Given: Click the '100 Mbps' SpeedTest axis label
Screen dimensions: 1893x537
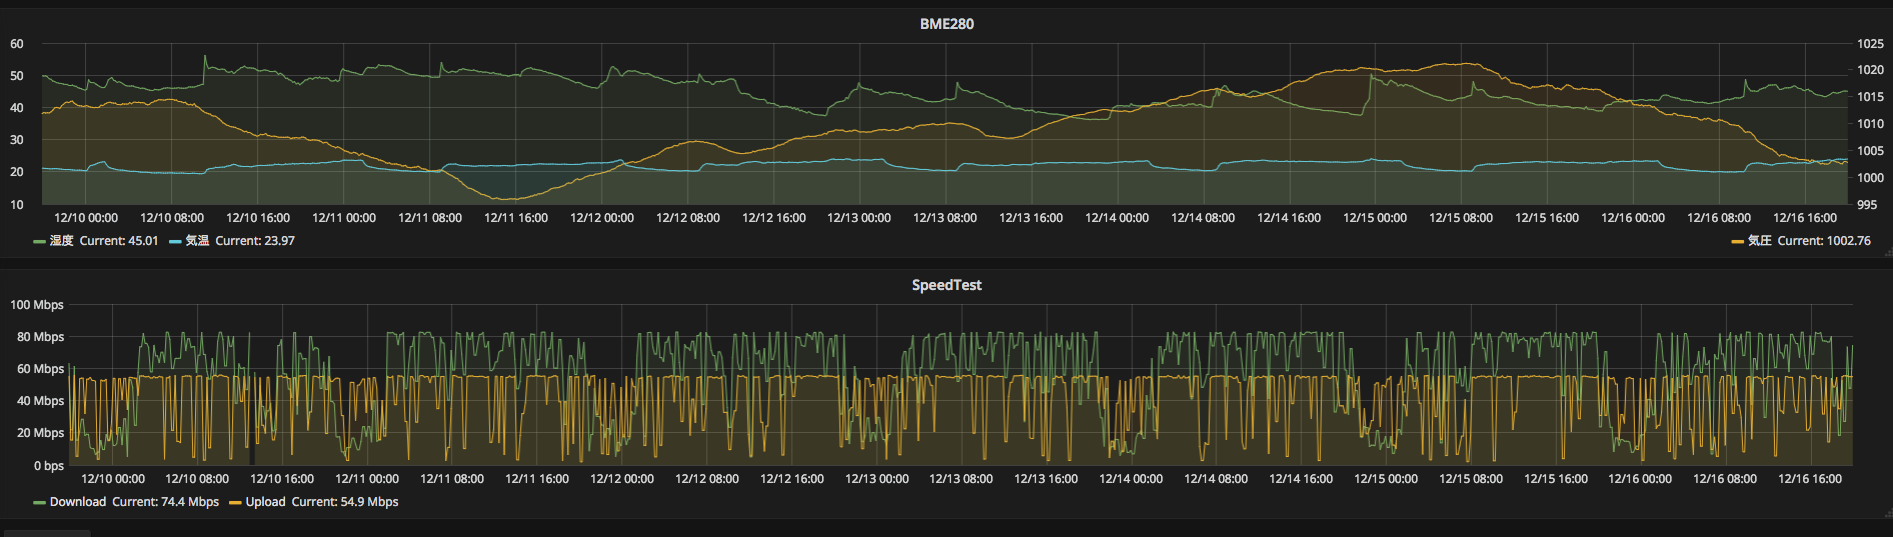Looking at the screenshot, I should 37,305.
